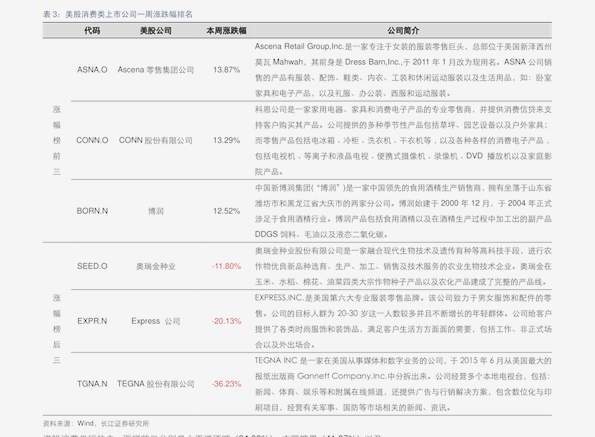Click description line starting '奥瑞金种业股份有限公司'

click(x=403, y=251)
